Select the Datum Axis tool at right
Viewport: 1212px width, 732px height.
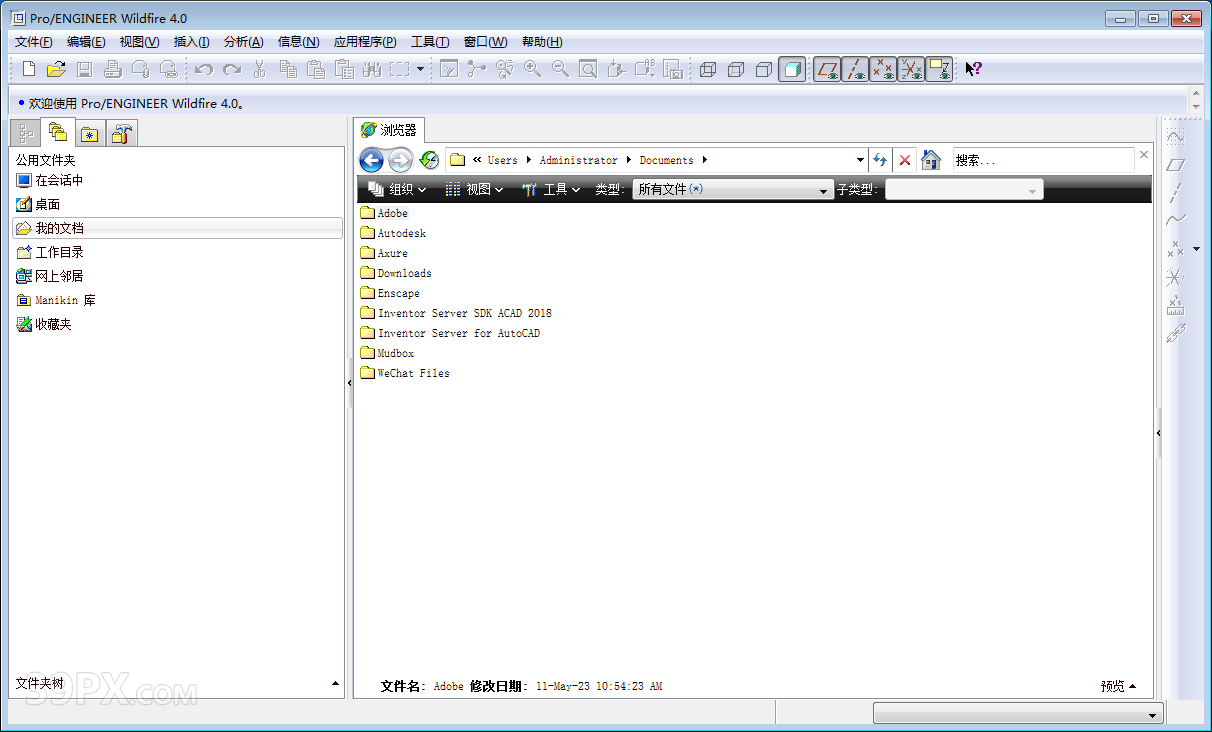[1176, 192]
